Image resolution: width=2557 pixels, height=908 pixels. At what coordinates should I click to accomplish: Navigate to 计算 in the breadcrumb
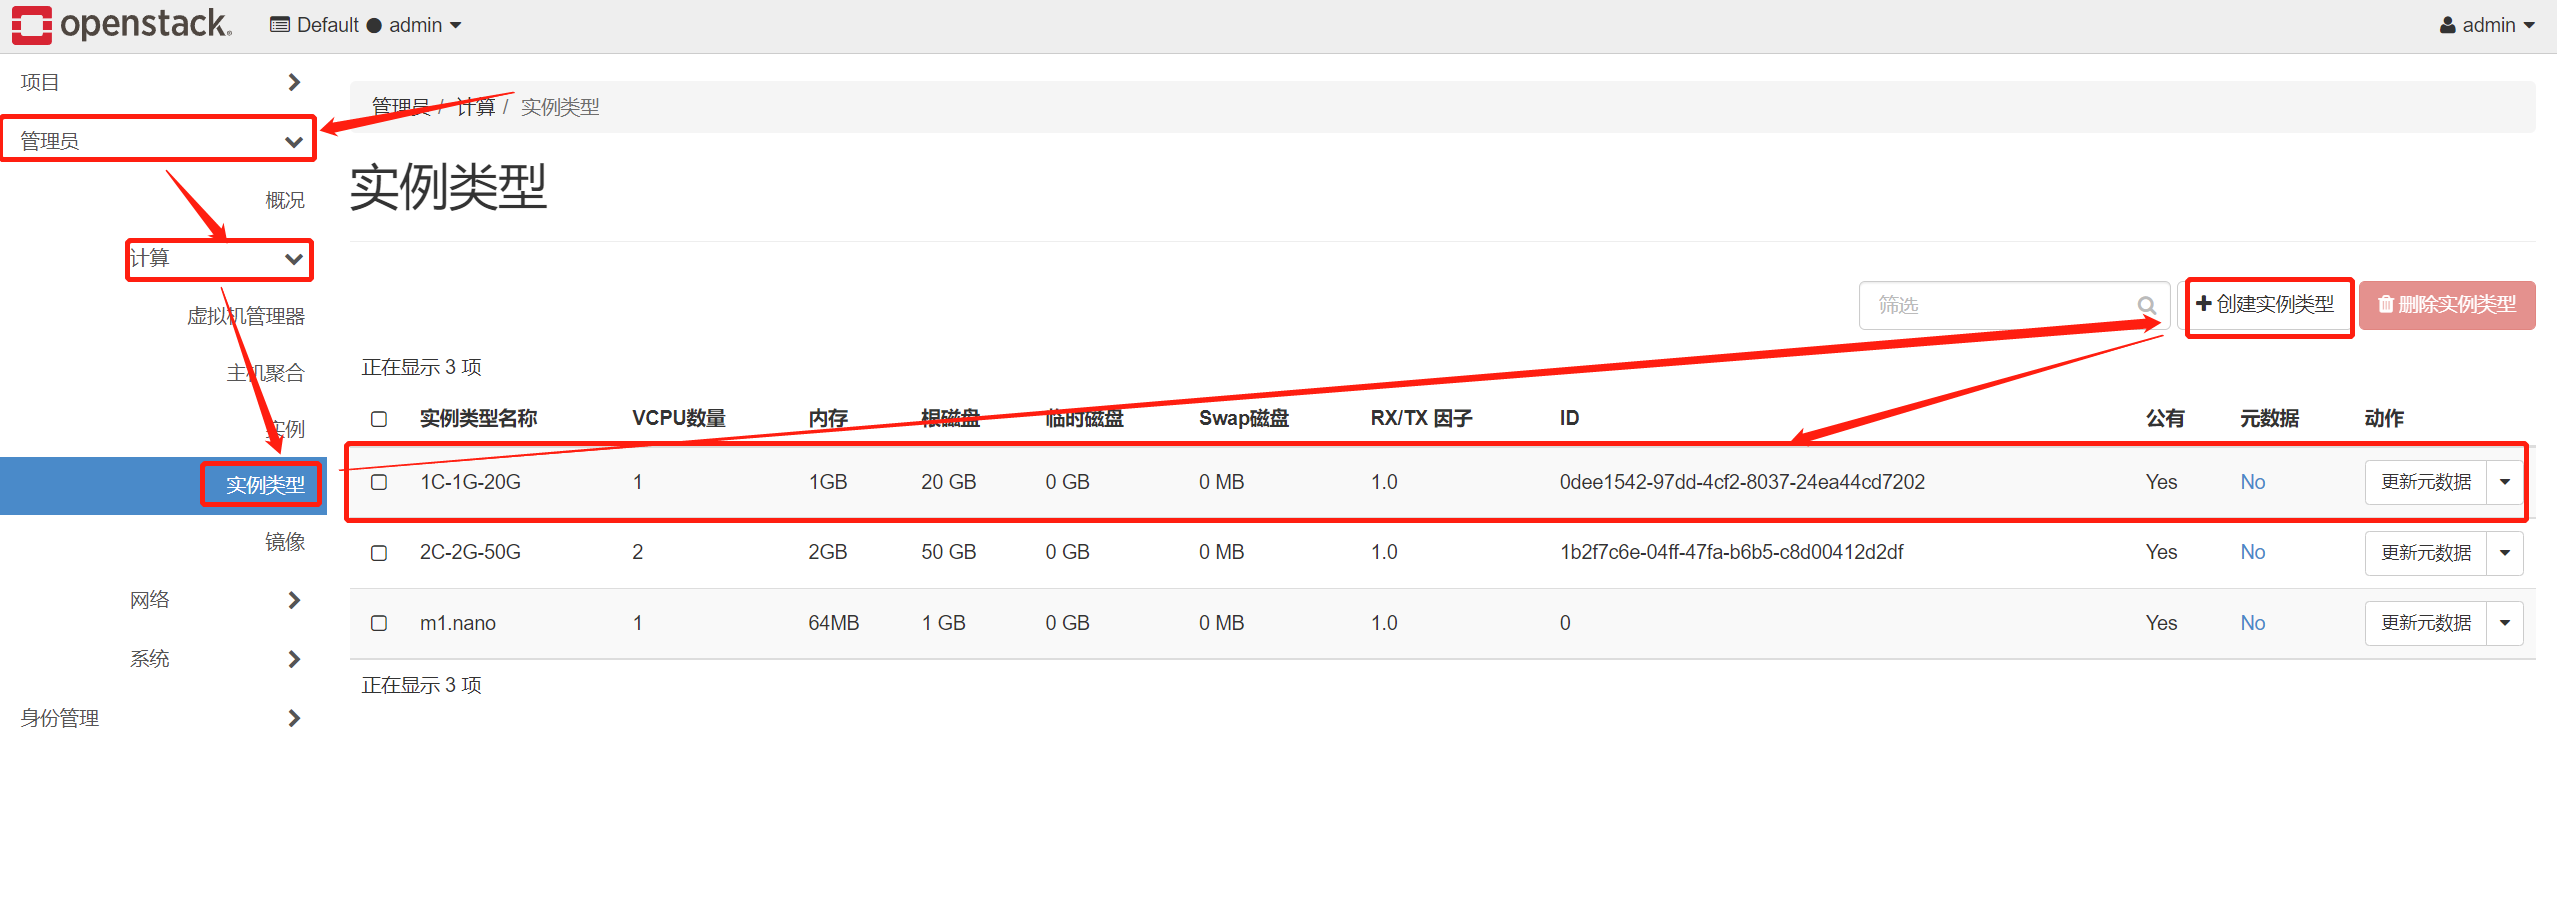point(477,107)
